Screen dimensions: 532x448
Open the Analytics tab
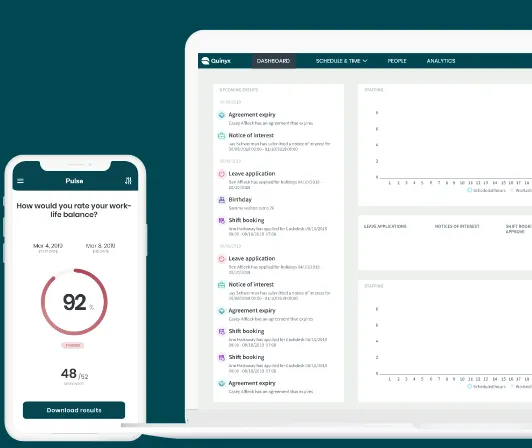[x=441, y=61]
